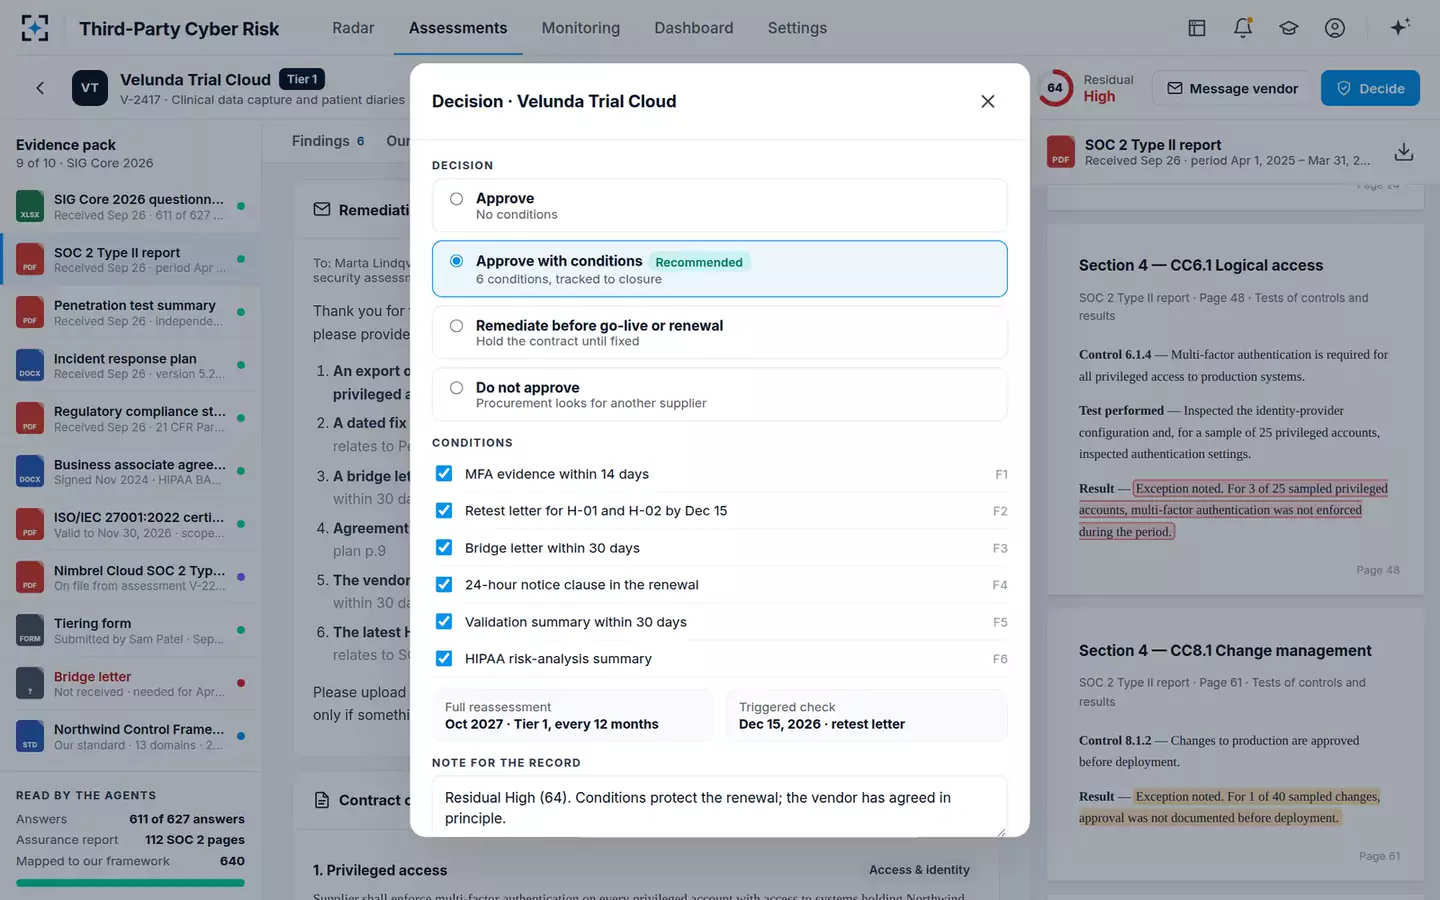
Task: Click the Full reassessment Oct 2027 card
Action: pos(573,715)
